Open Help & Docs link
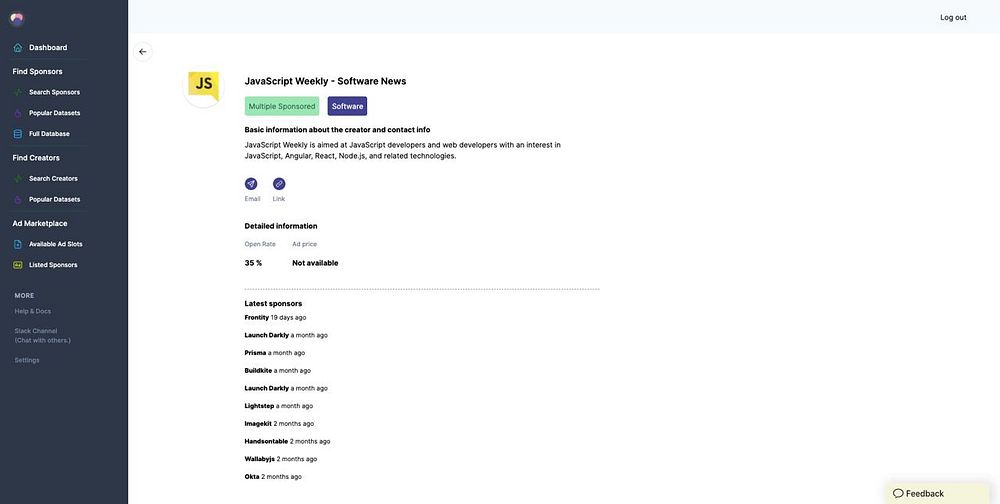Viewport: 1000px width, 504px height. click(33, 311)
